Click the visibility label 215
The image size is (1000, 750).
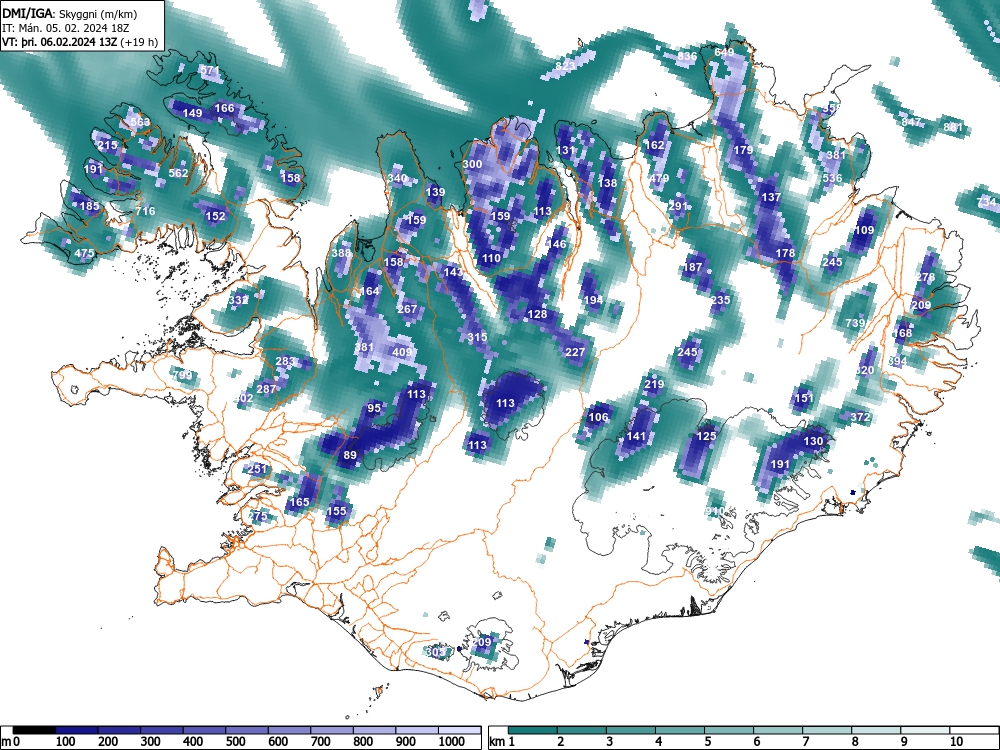(107, 145)
